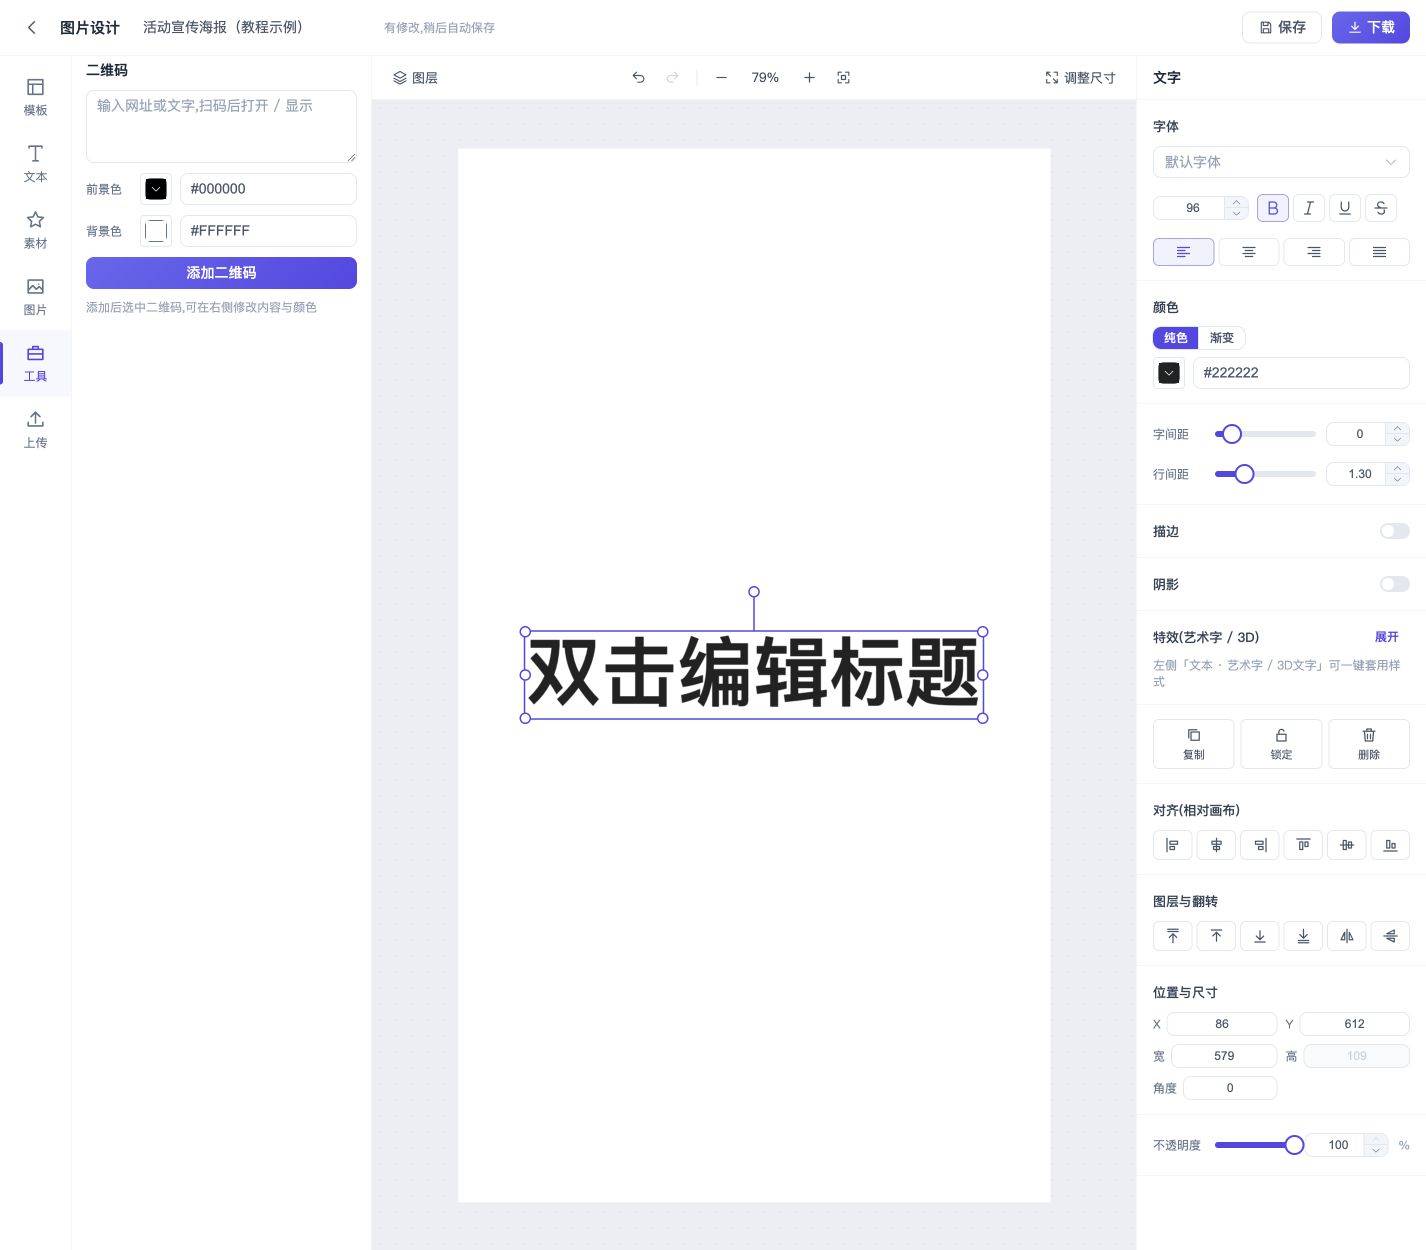Align text to center
The height and width of the screenshot is (1250, 1426).
pyautogui.click(x=1248, y=252)
